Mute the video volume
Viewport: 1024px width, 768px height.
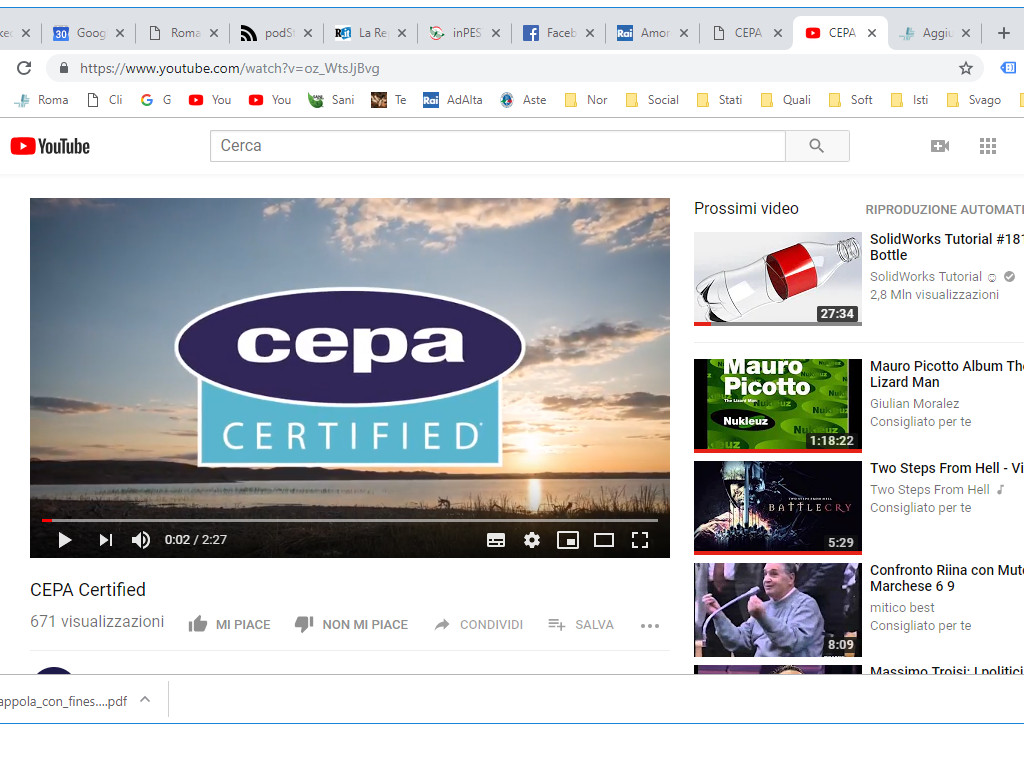141,540
